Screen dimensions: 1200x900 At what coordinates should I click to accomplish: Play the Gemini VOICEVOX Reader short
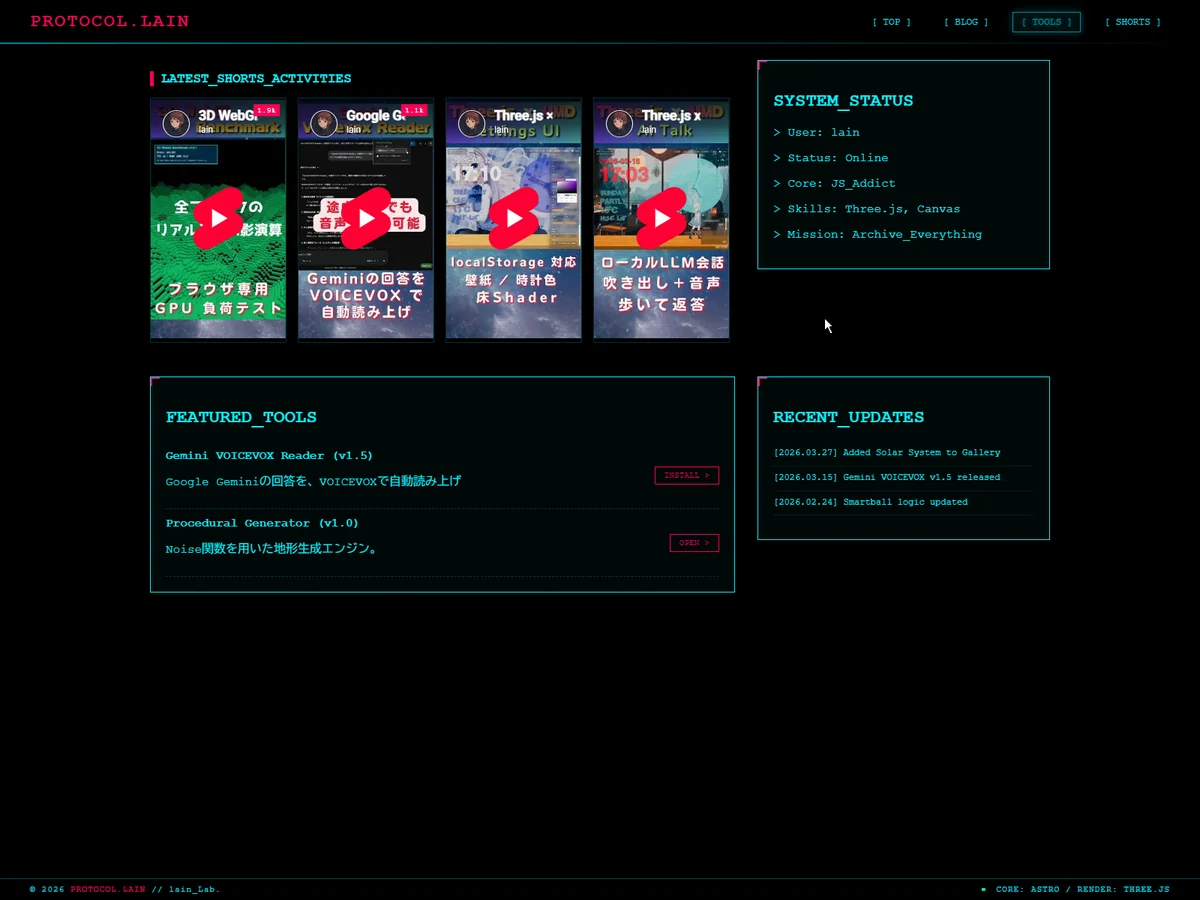point(366,218)
